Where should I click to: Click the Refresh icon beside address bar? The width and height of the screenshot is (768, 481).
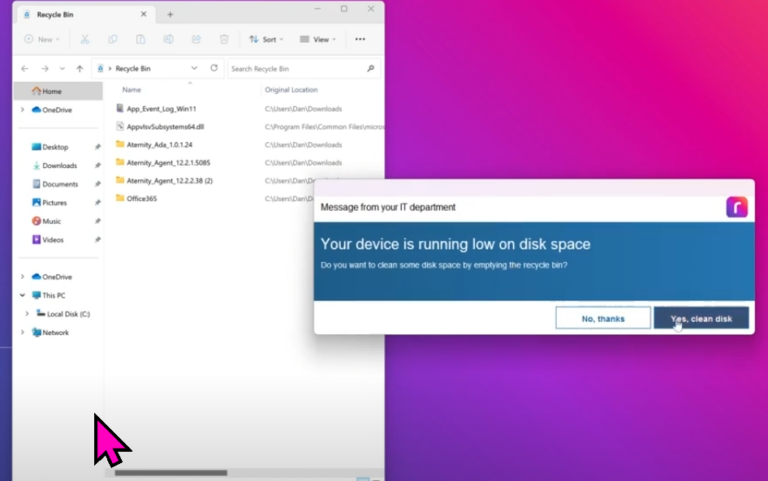click(214, 68)
